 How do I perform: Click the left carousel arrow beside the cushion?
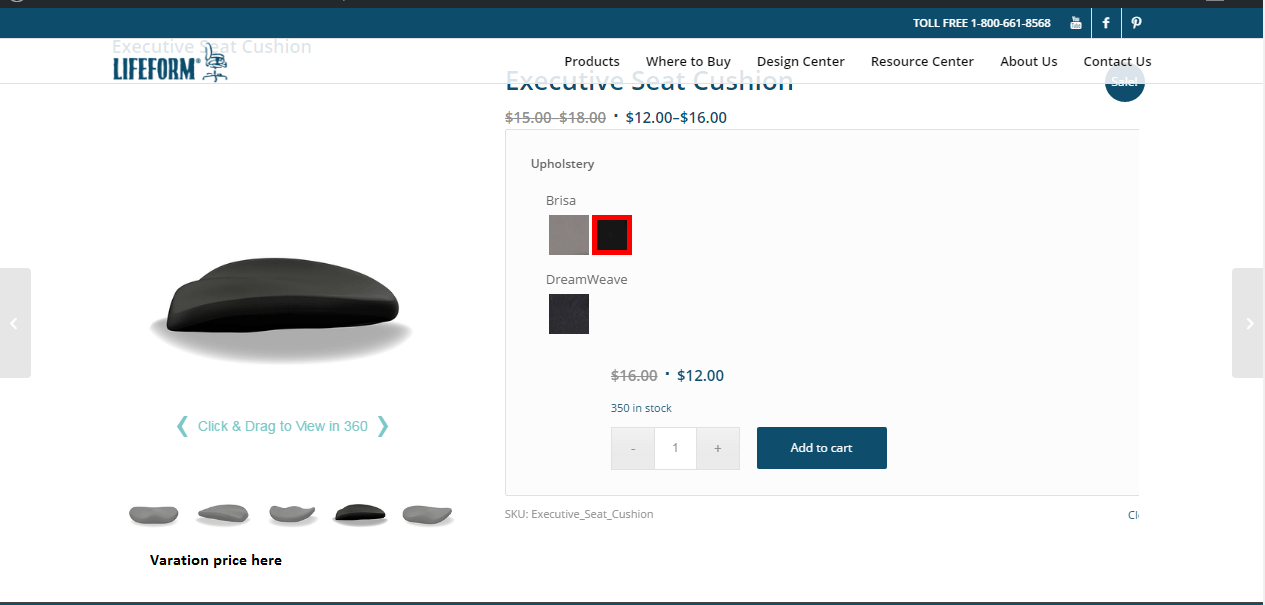(15, 323)
